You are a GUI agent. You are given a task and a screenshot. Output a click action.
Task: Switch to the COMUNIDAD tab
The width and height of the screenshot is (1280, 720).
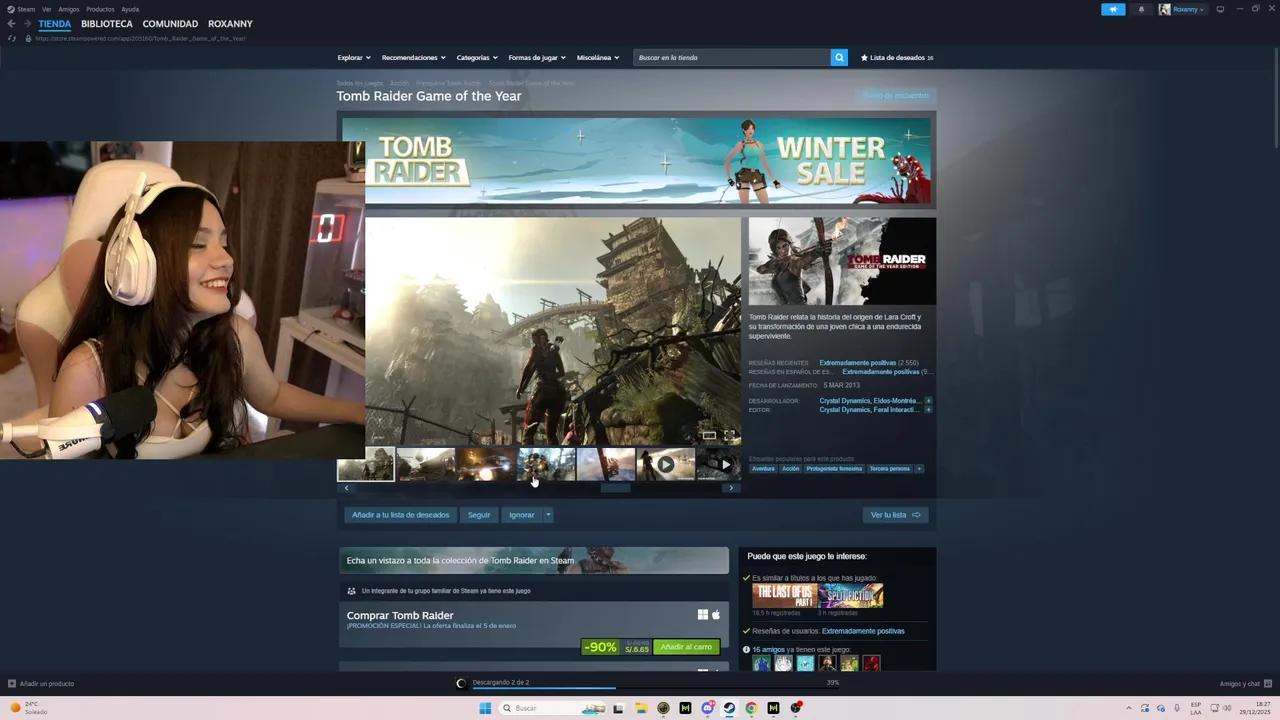tap(170, 24)
